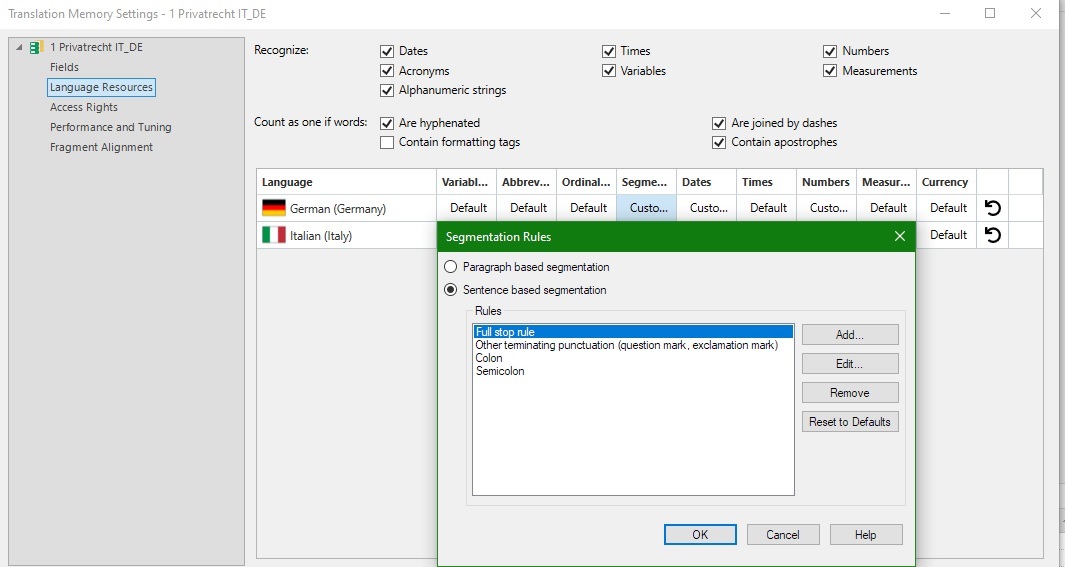Click the Variables column header

(x=467, y=182)
